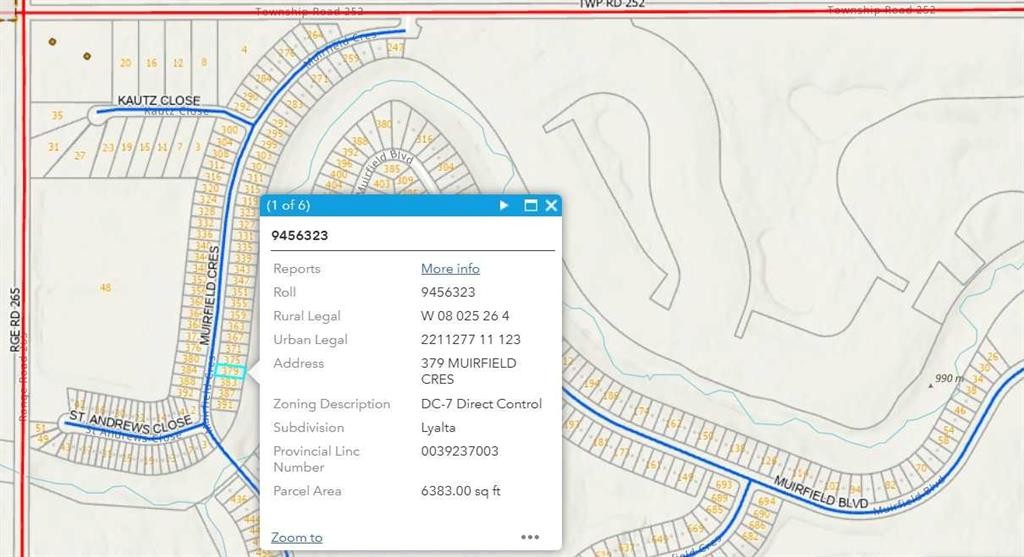Click the popup title bar reading 1 of 6

pyautogui.click(x=380, y=206)
